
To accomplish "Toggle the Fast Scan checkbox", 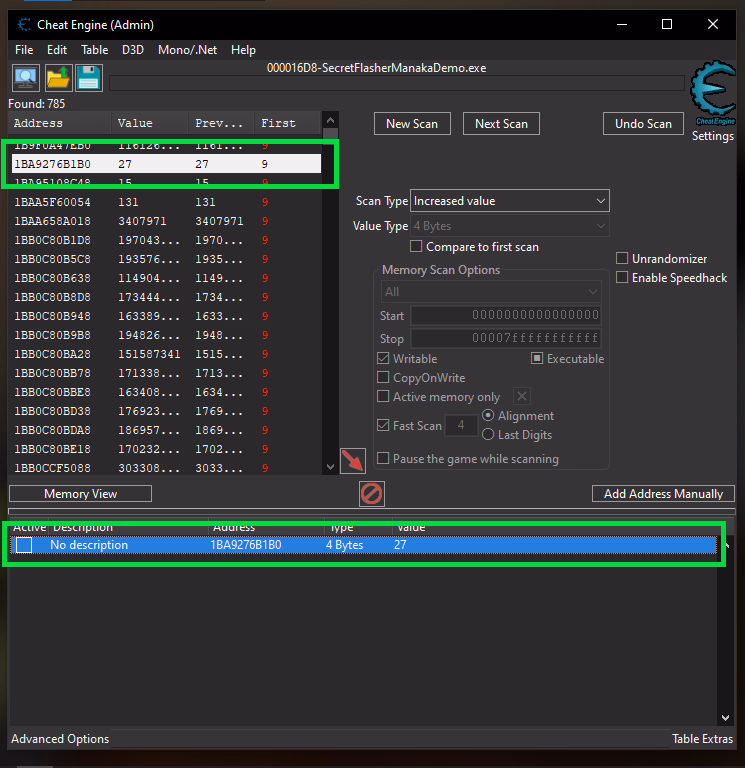I will 383,425.
